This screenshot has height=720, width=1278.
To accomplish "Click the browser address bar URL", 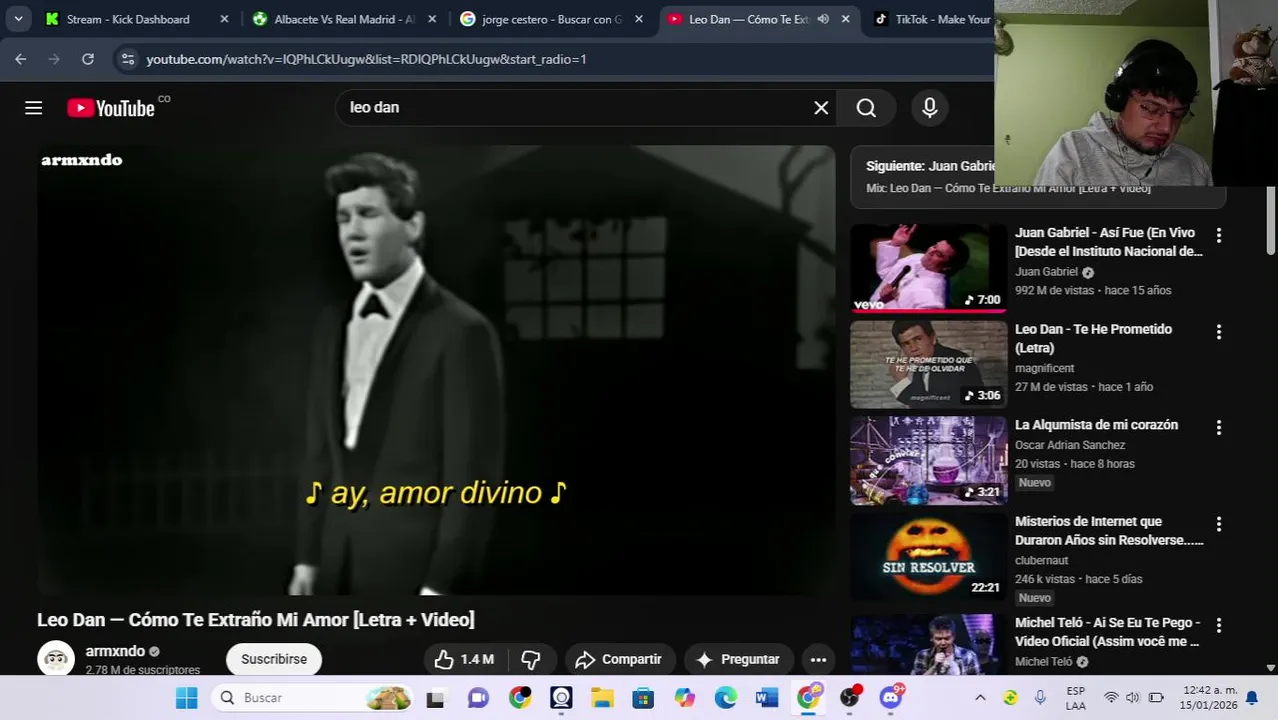I will point(366,59).
